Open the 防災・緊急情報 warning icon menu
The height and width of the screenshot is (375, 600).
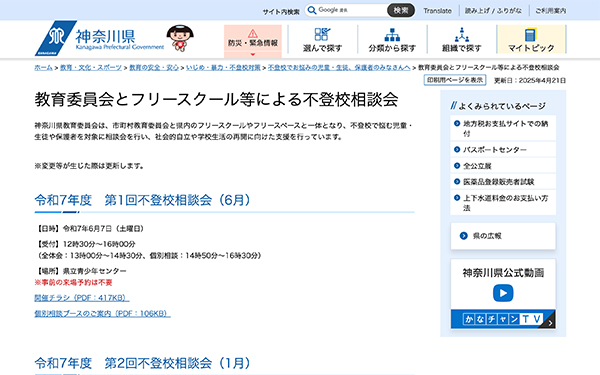(x=253, y=34)
